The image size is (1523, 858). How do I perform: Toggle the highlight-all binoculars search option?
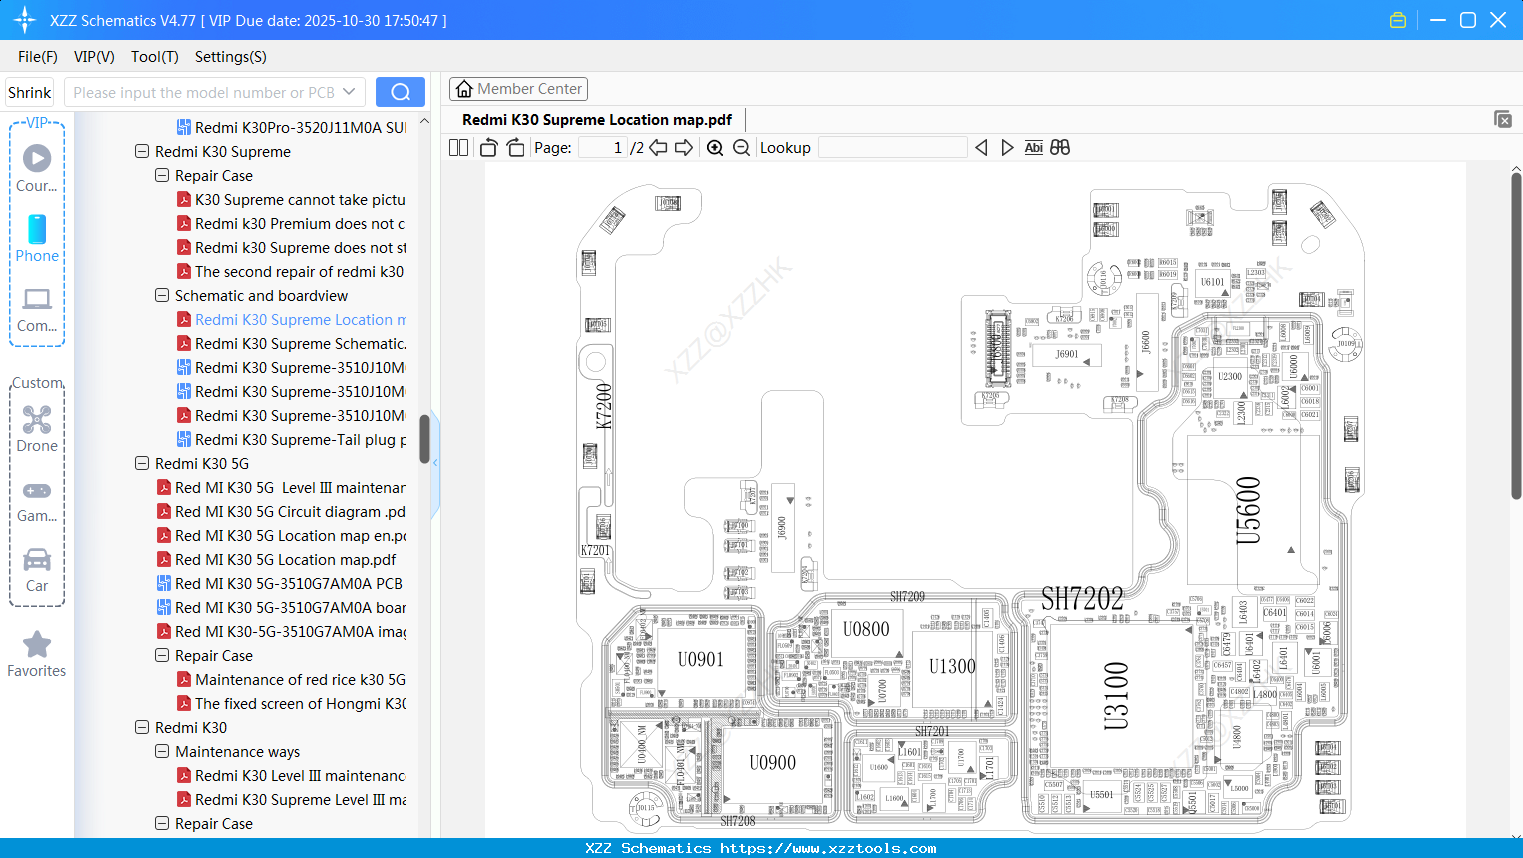coord(1059,147)
